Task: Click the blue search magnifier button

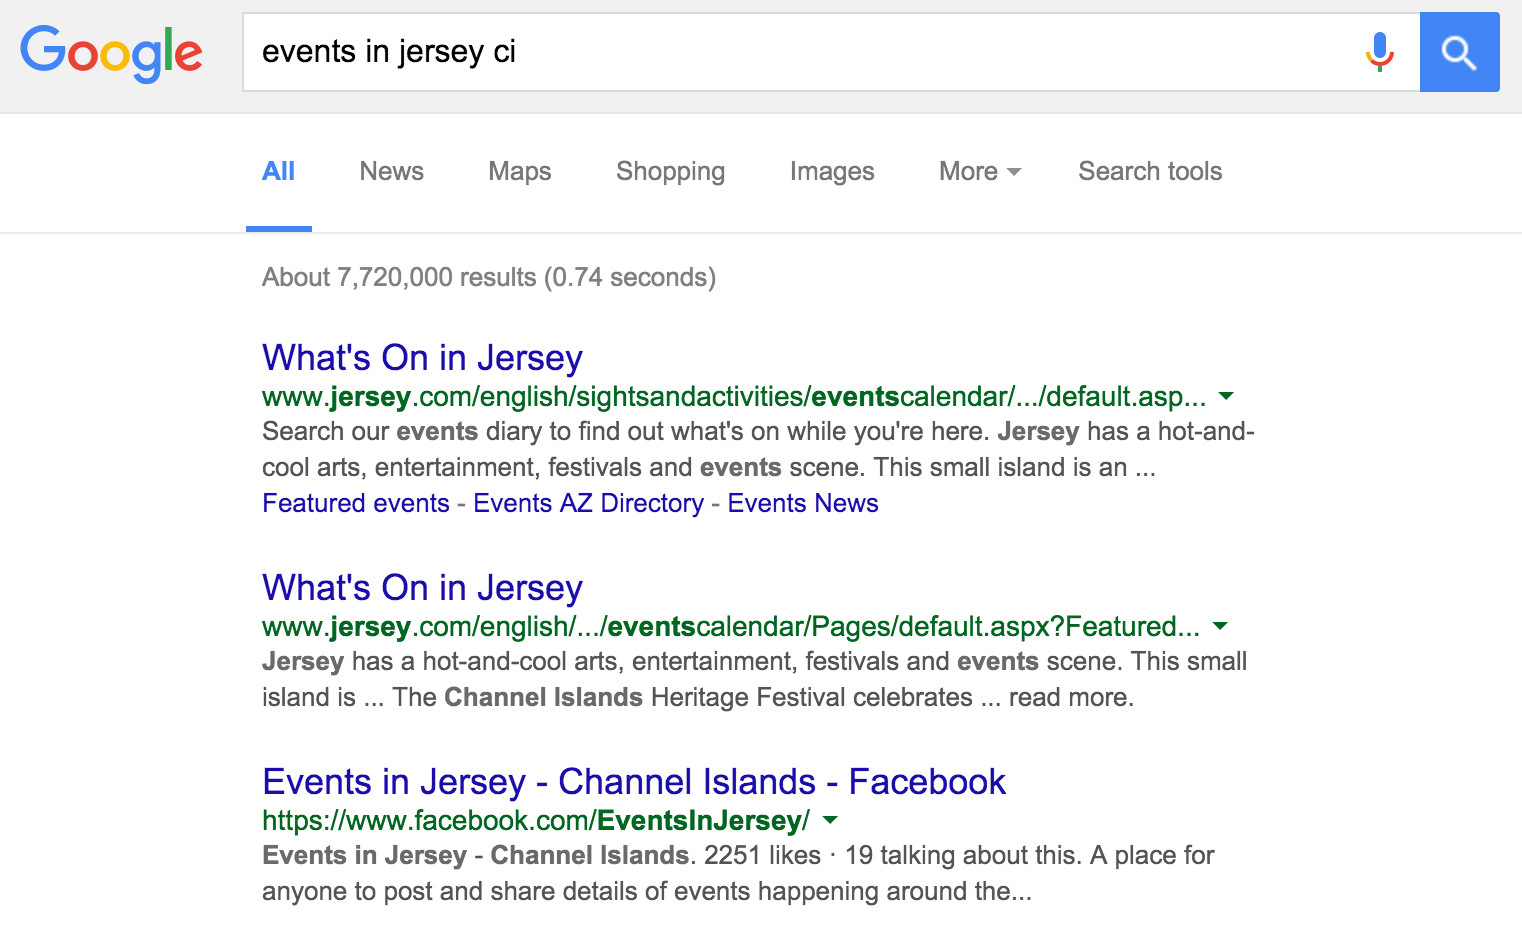Action: point(1459,52)
